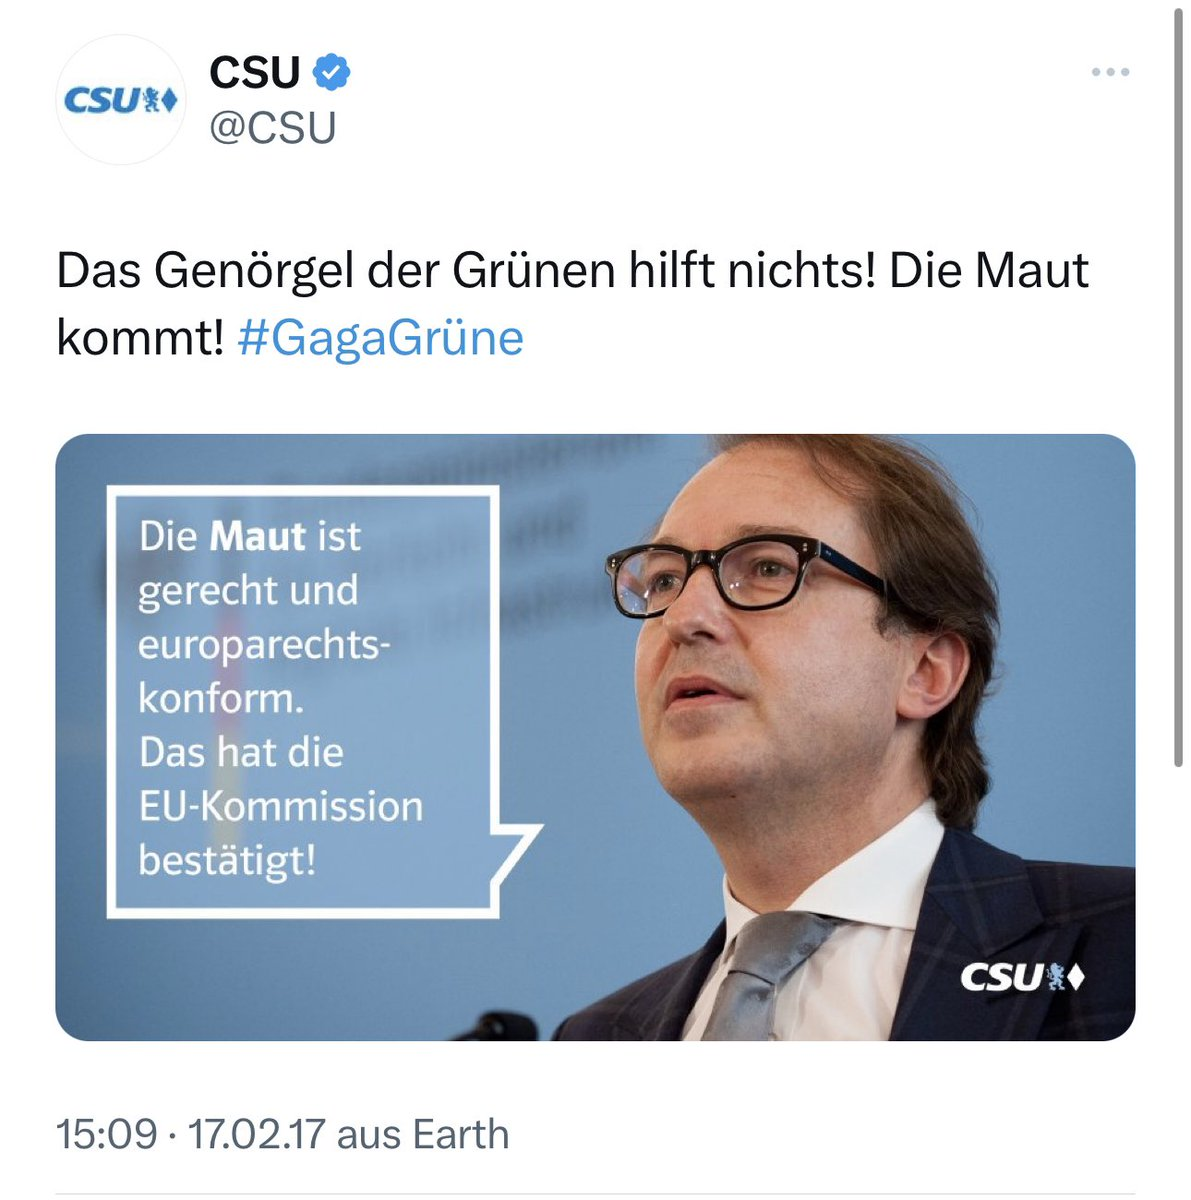
Task: Open the CSU profile avatar
Action: 120,100
